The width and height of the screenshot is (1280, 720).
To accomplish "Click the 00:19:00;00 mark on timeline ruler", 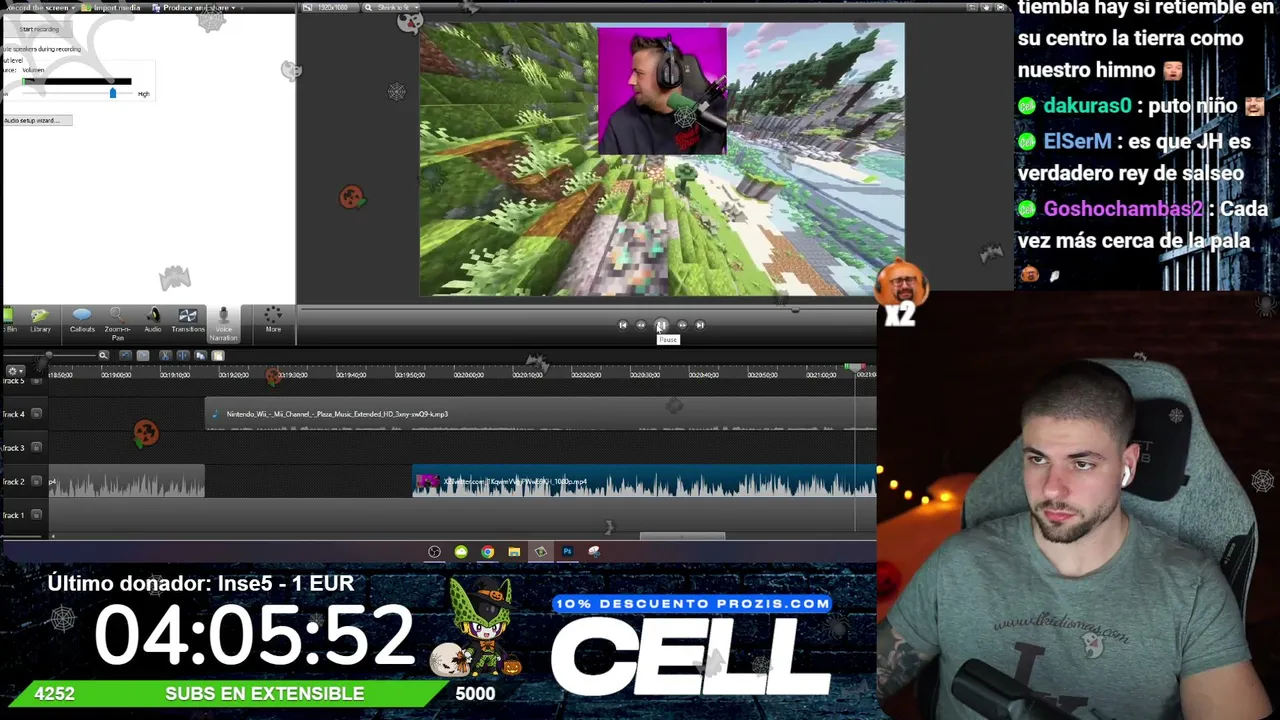I will coord(116,375).
